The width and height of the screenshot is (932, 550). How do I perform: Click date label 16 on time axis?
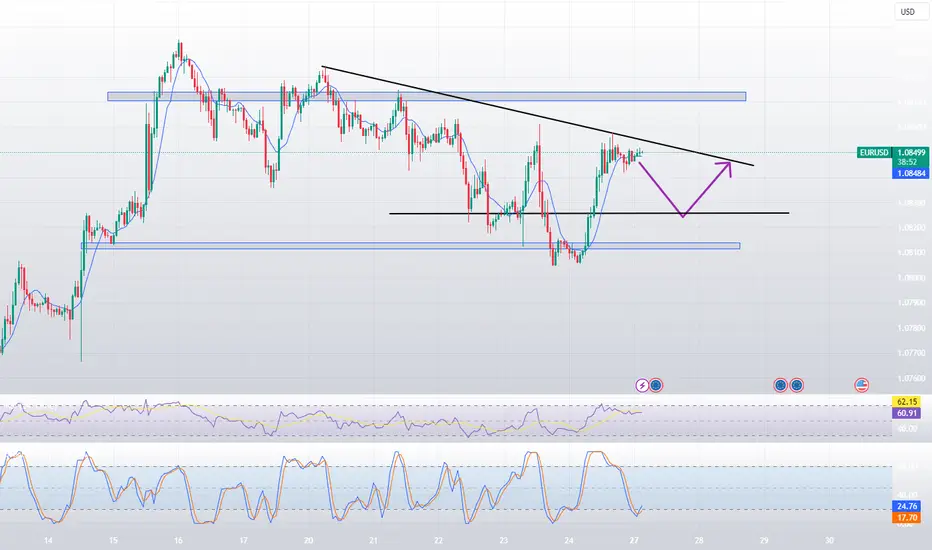[x=178, y=540]
